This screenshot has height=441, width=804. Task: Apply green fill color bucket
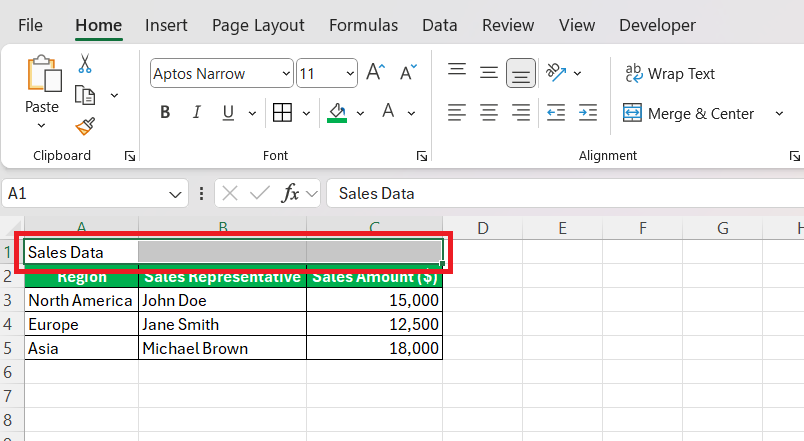337,112
